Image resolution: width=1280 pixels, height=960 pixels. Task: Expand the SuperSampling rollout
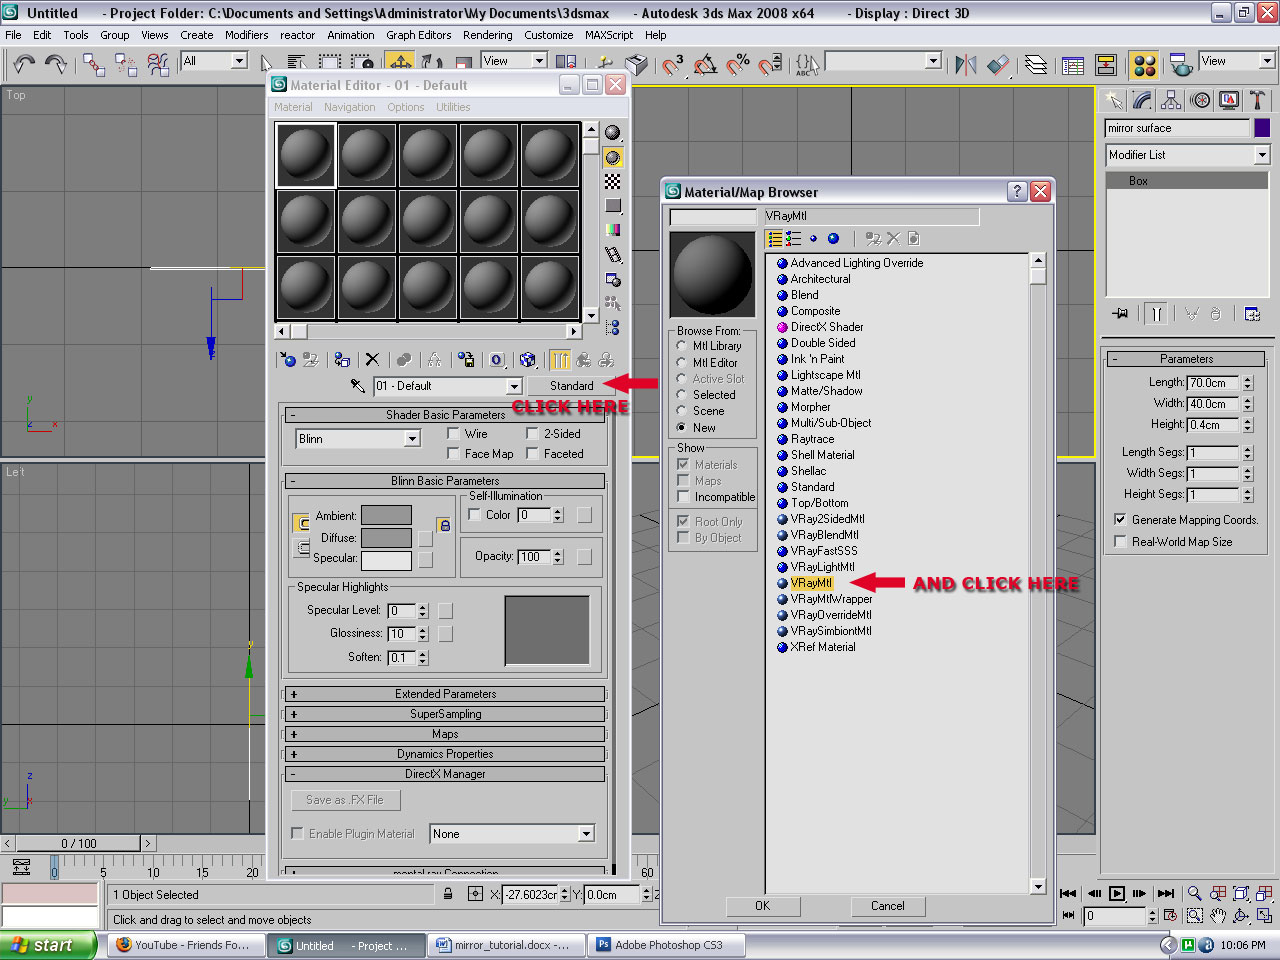click(x=445, y=714)
